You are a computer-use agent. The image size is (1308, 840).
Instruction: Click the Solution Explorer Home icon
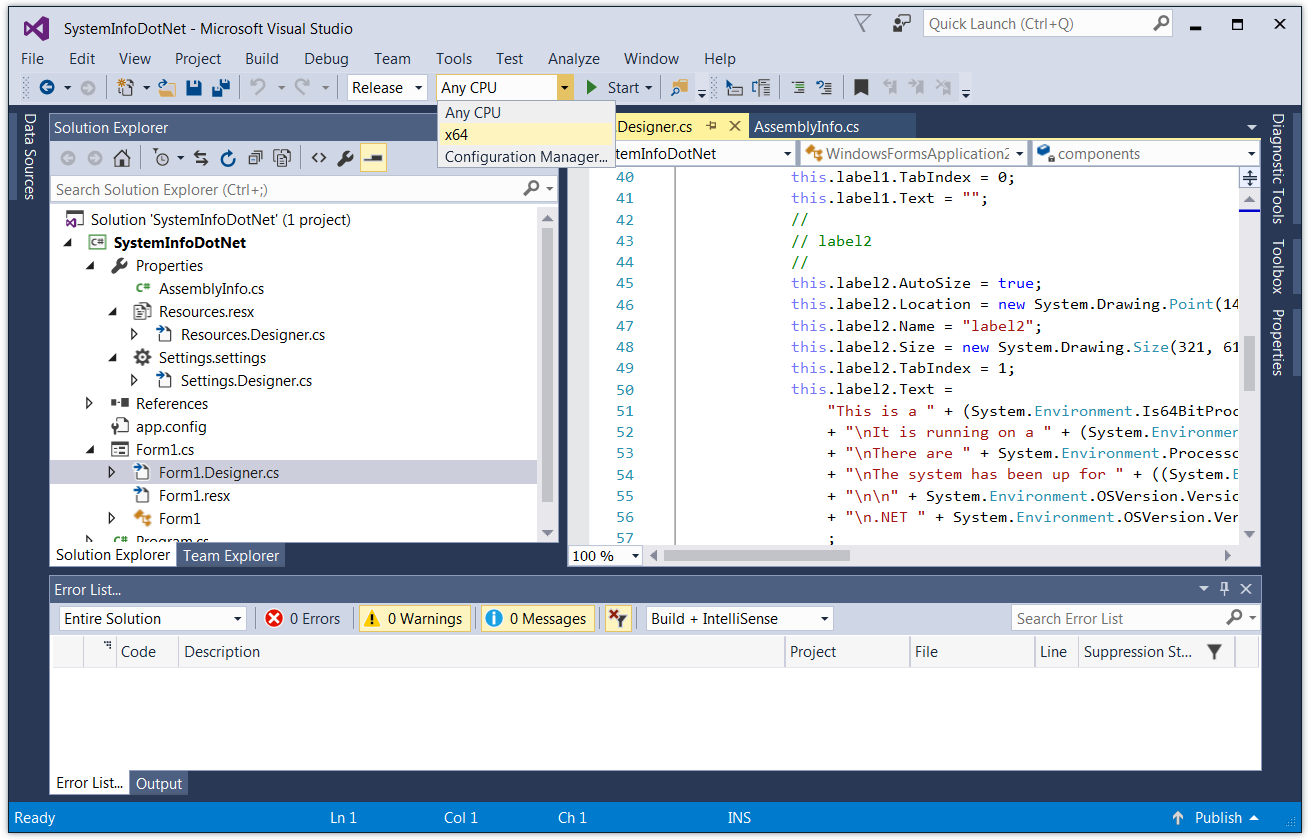121,157
